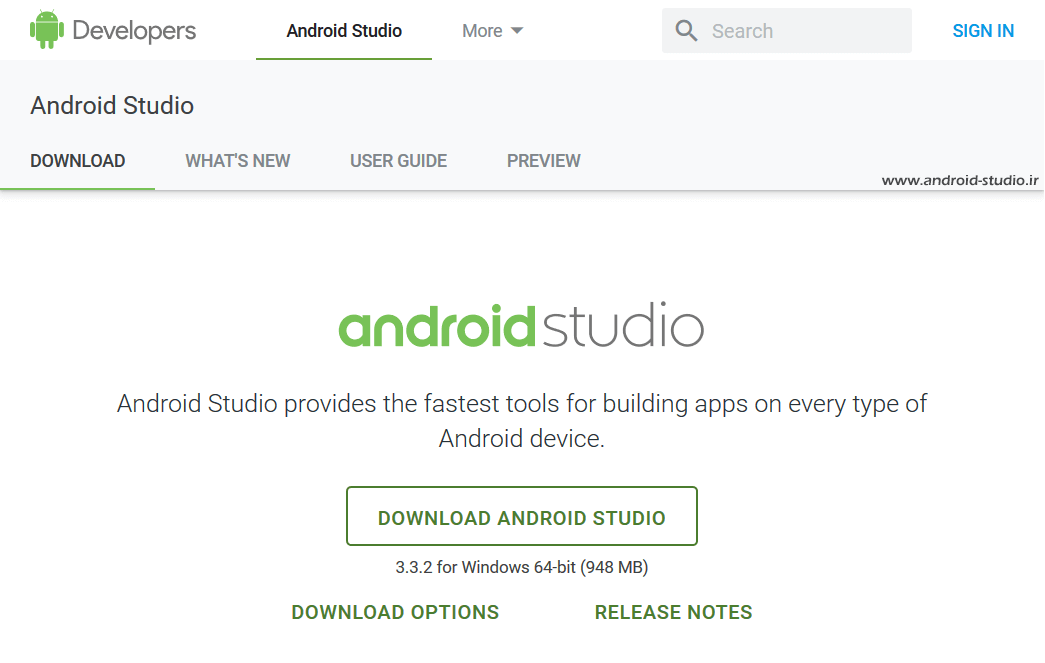Go to the PREVIEW tab
1045x663 pixels.
[544, 161]
